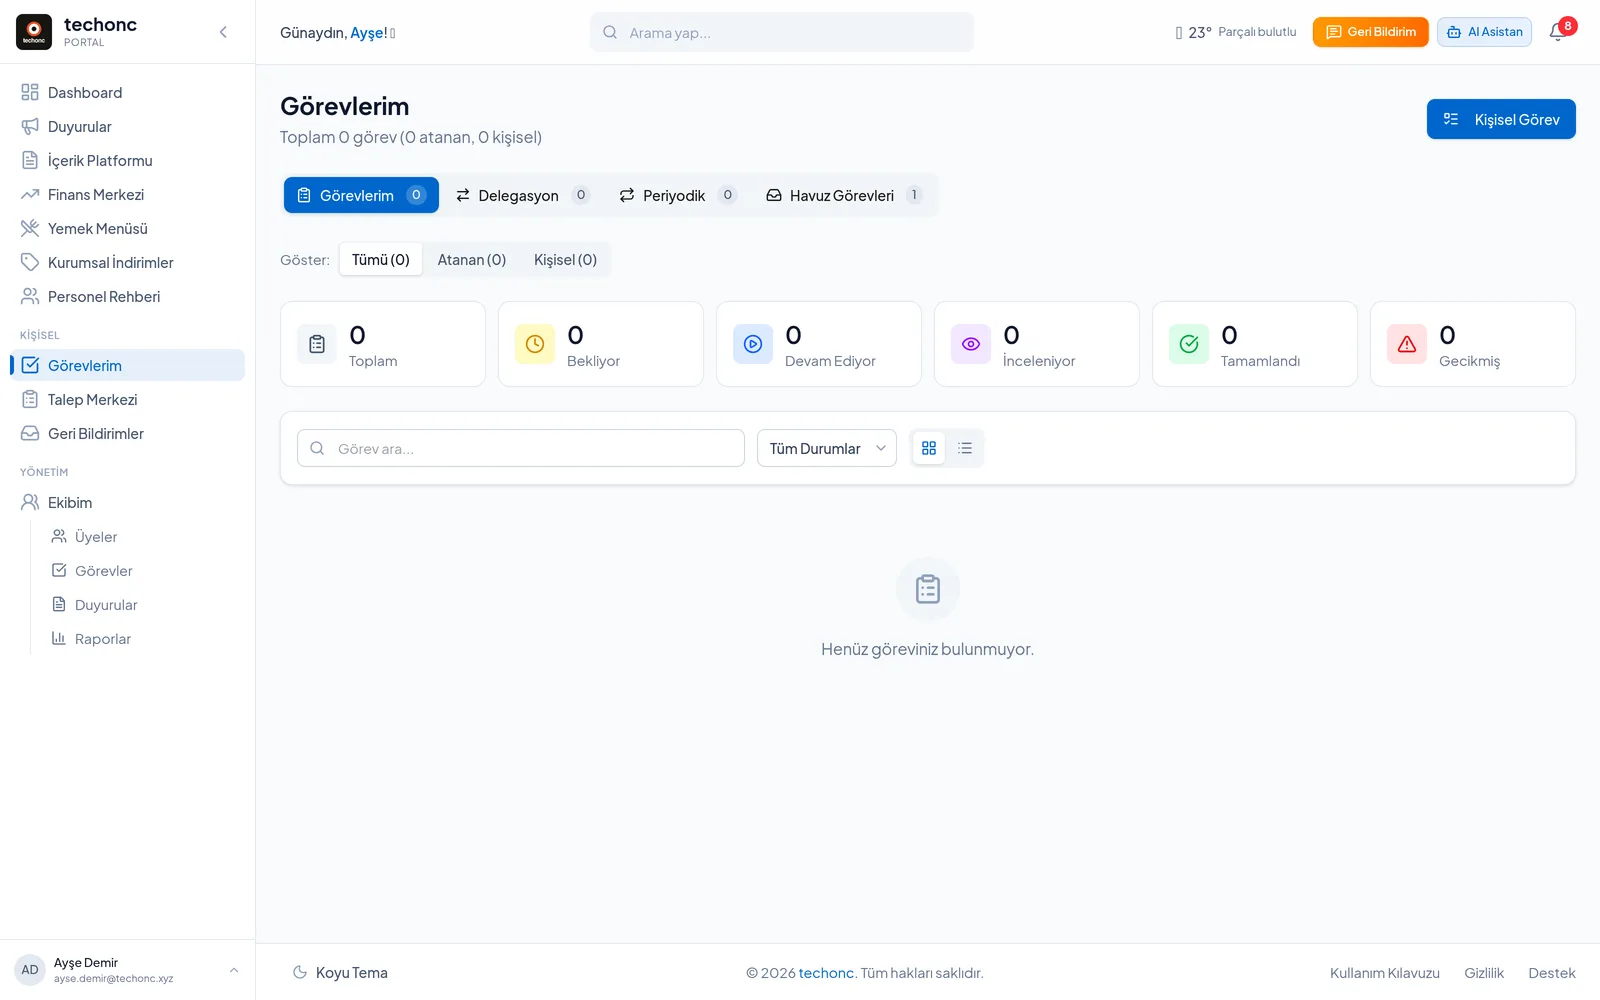Click the Toplam clipboard stat icon
Screen dimensions: 1600x1000
(317, 344)
